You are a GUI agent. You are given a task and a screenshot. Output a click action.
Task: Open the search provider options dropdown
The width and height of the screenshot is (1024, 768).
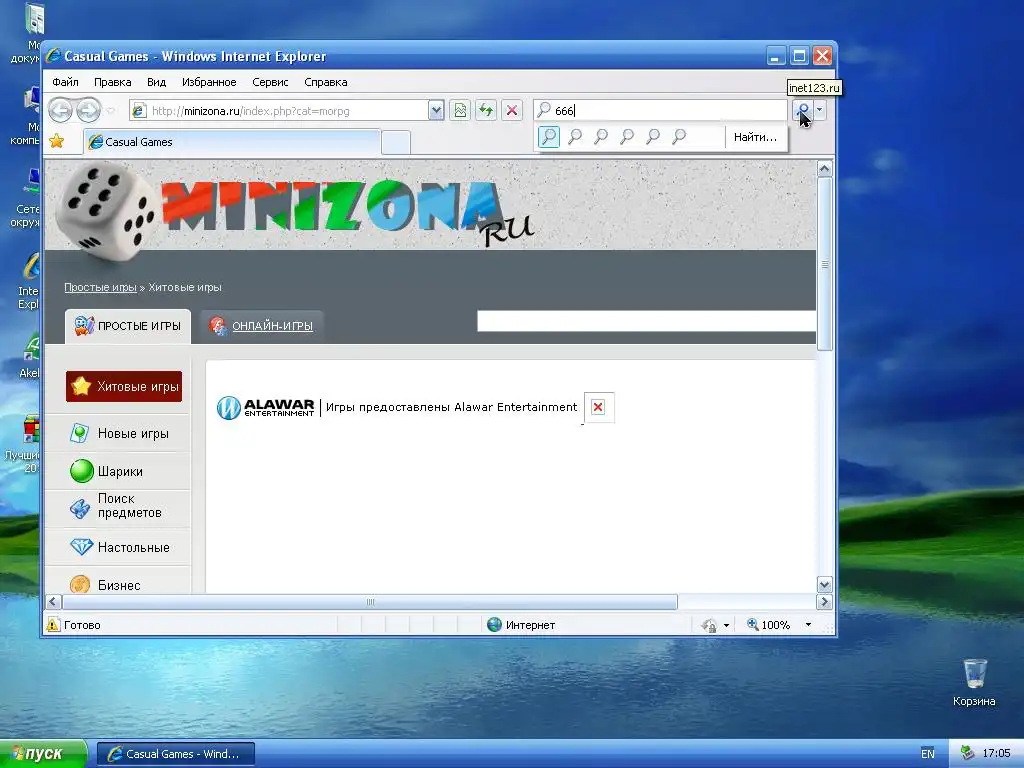point(820,110)
